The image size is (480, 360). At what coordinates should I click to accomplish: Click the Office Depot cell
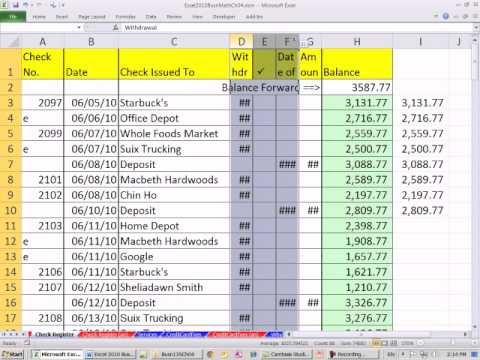174,118
